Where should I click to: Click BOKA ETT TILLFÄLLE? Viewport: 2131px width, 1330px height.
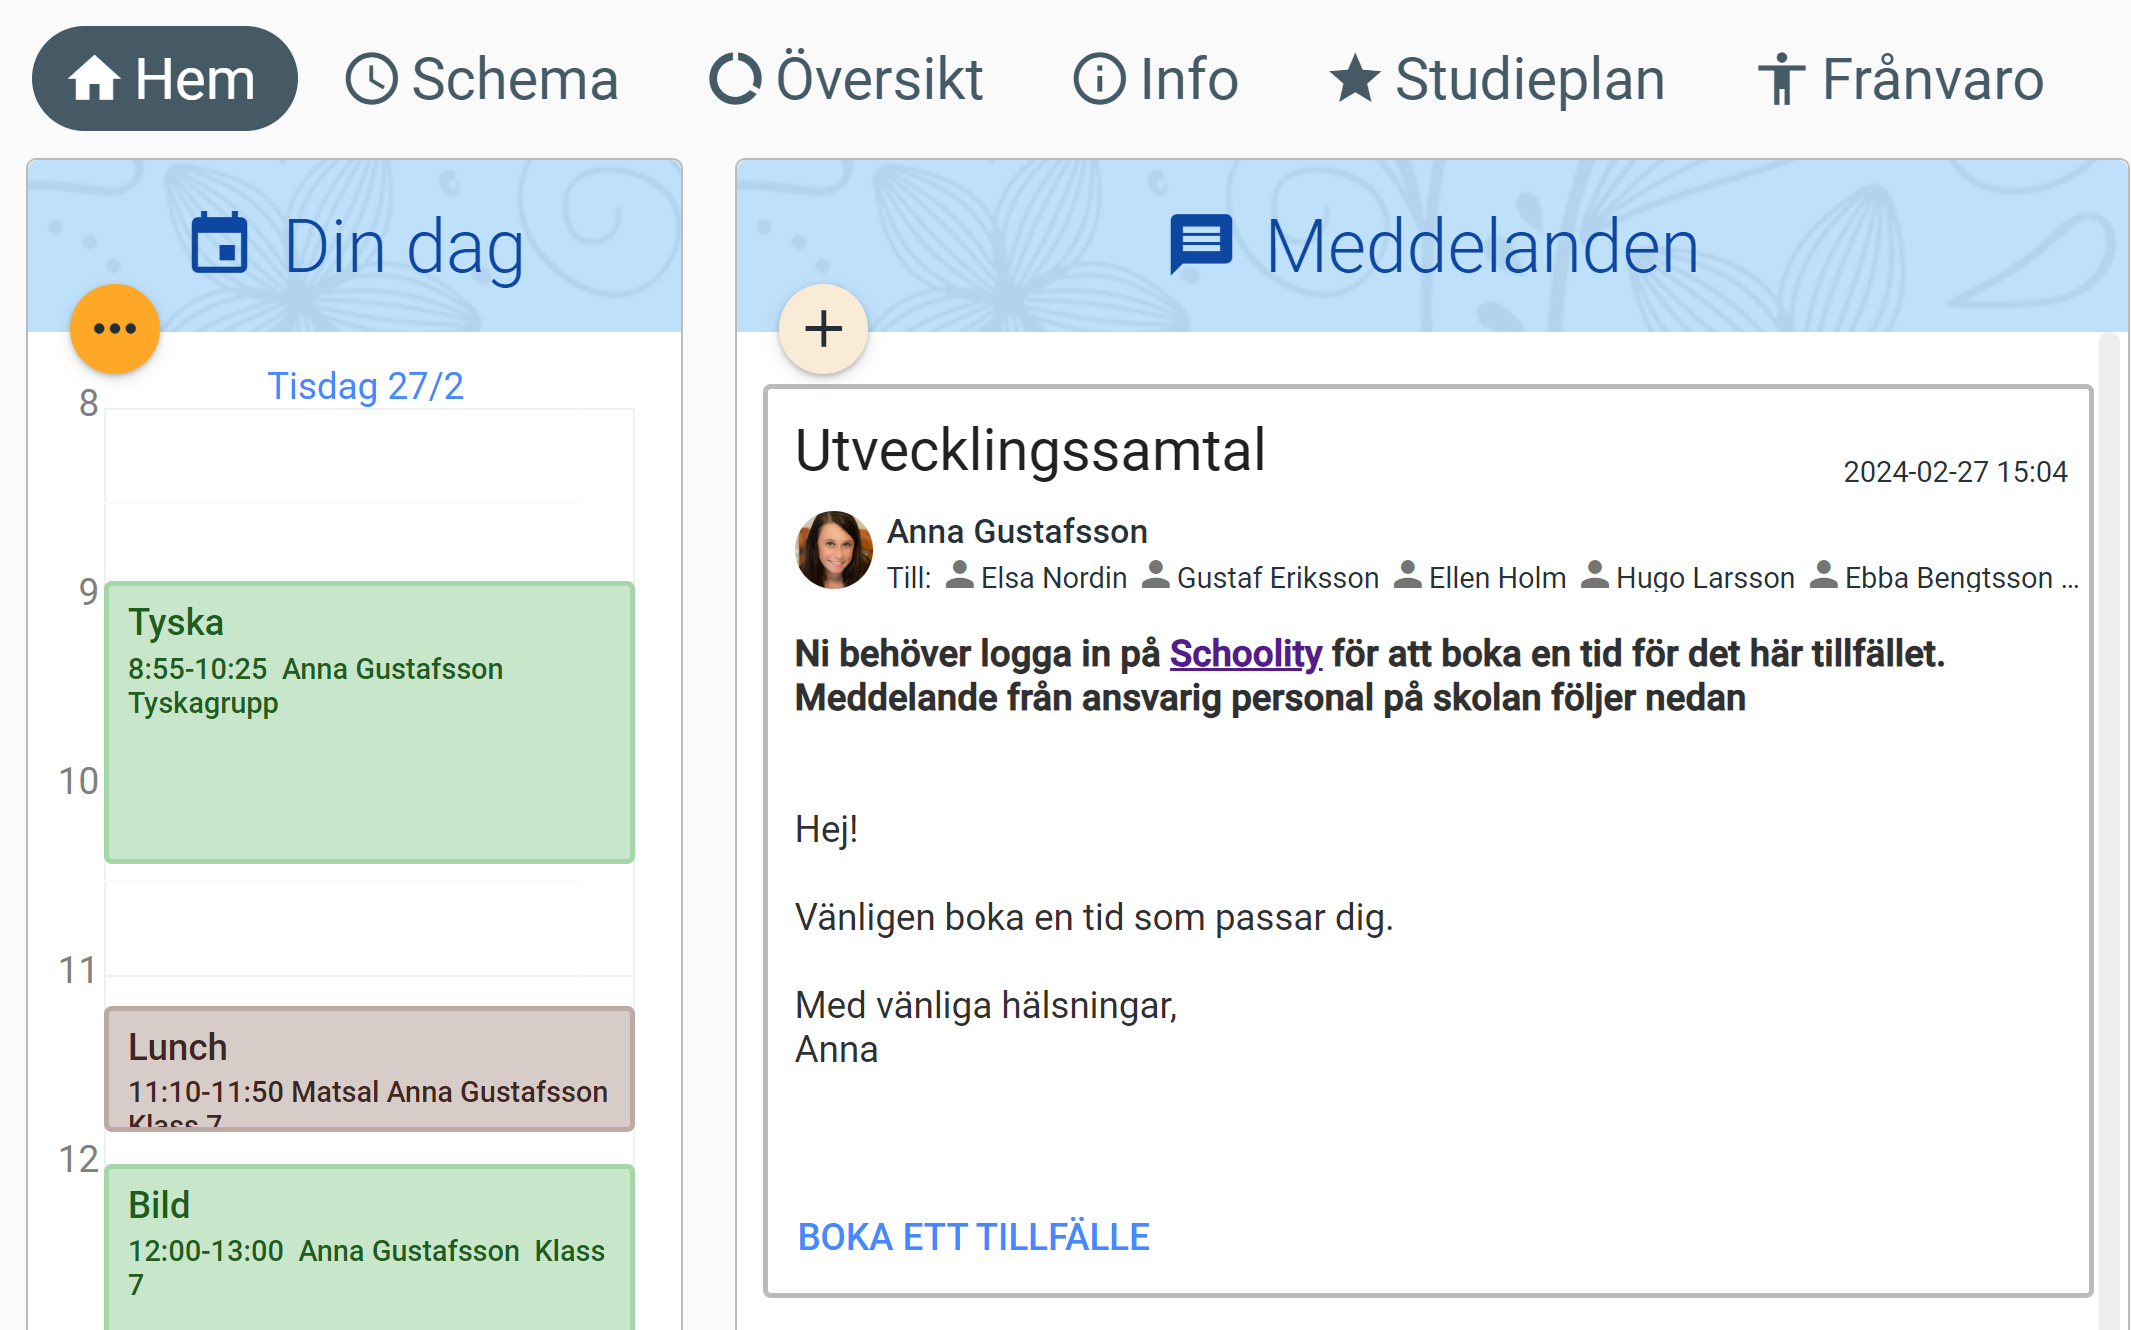tap(973, 1237)
